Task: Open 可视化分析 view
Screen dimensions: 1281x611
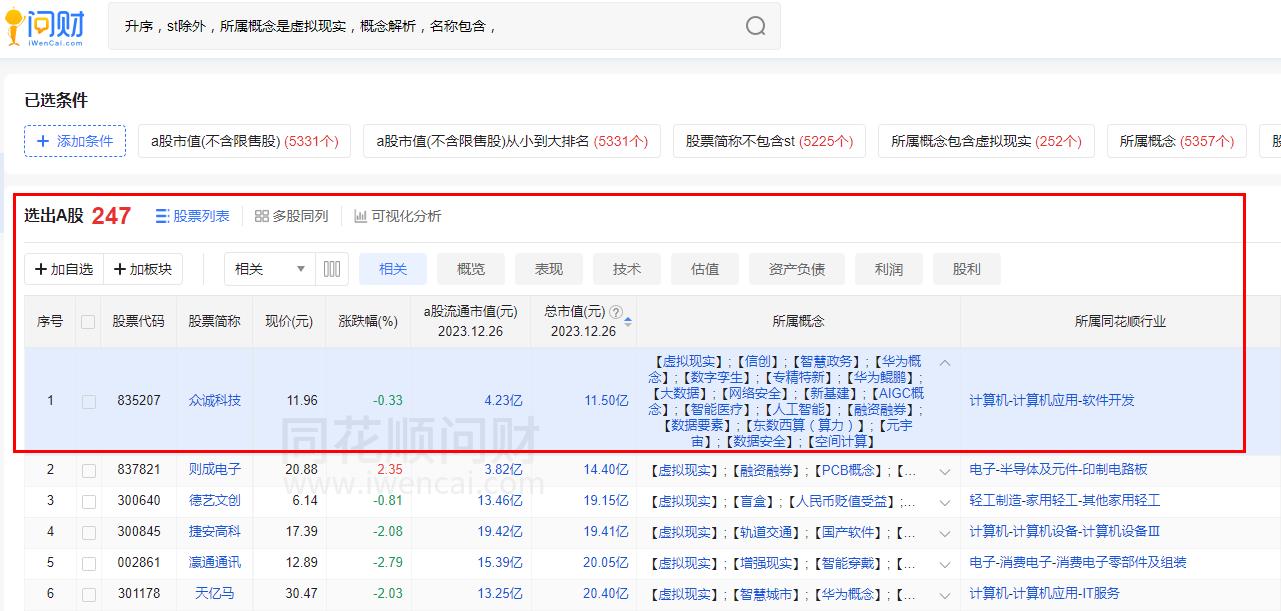Action: coord(397,216)
